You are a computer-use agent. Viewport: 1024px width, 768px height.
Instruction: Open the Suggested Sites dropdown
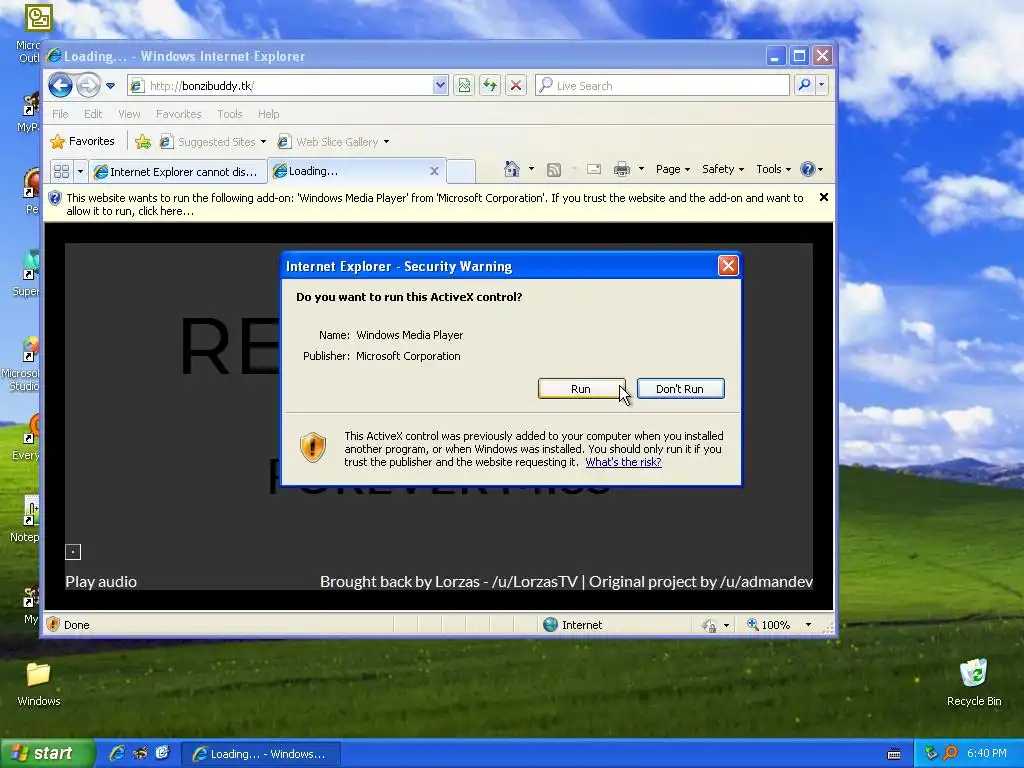click(213, 142)
